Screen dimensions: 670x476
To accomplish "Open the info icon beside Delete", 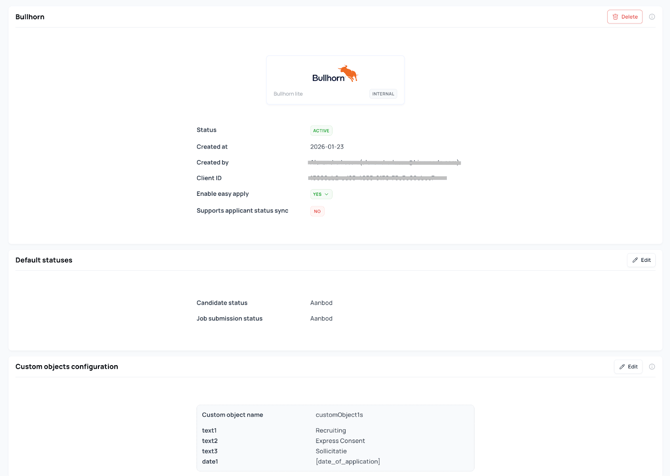I will [x=652, y=17].
